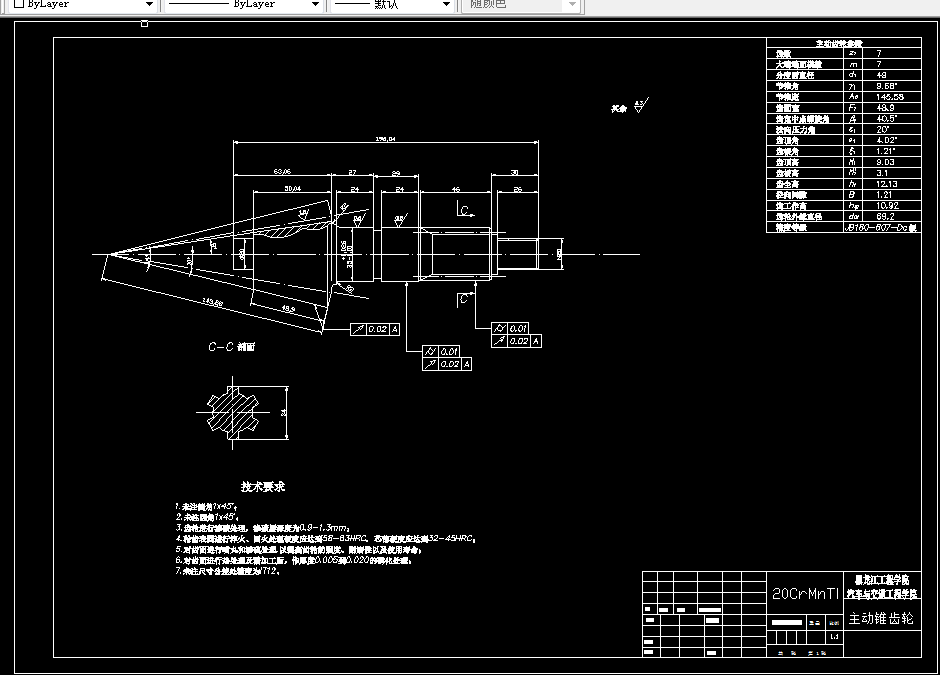This screenshot has height=675, width=940.
Task: Select the 26 length dimension text
Action: pyautogui.click(x=518, y=189)
